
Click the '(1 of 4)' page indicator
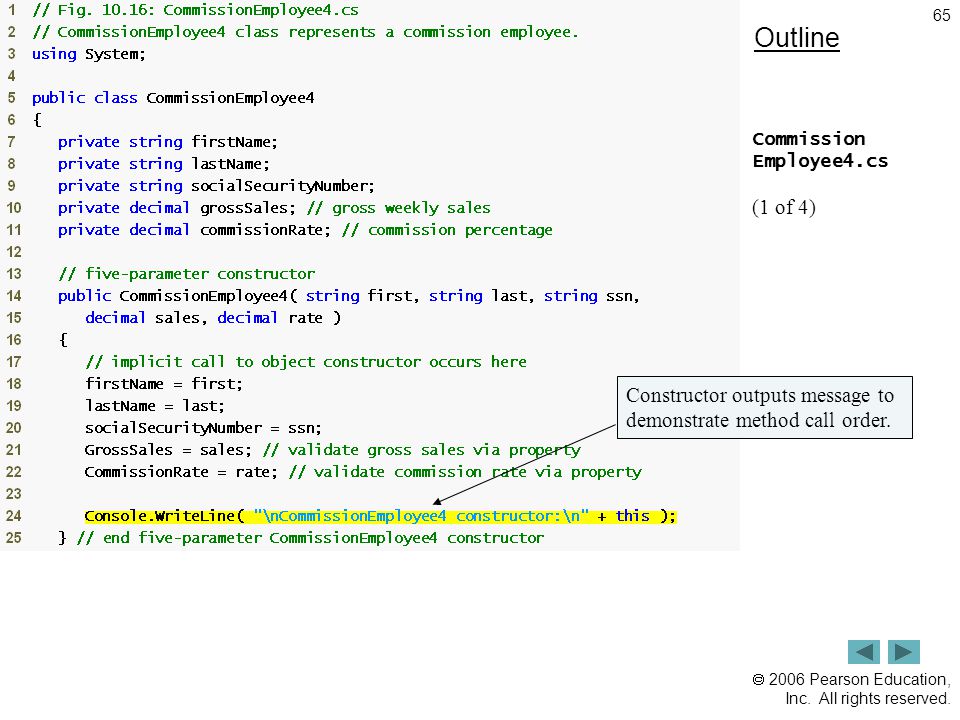784,208
